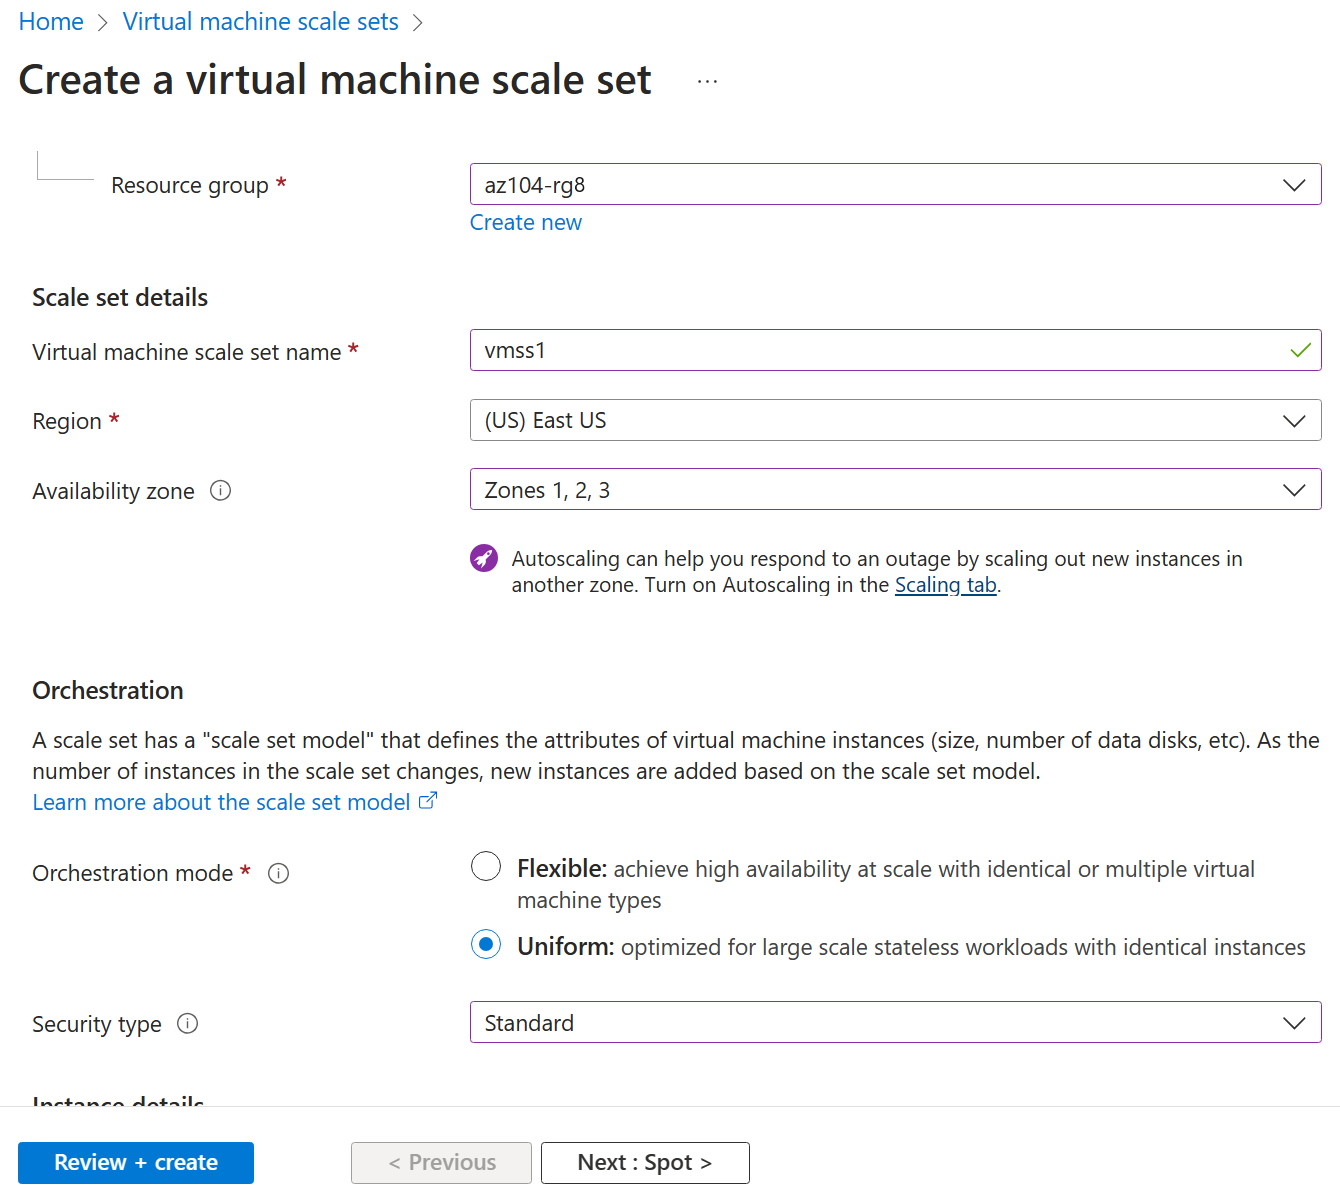Click the Orchestration mode info icon
The image size is (1340, 1202).
click(x=279, y=873)
